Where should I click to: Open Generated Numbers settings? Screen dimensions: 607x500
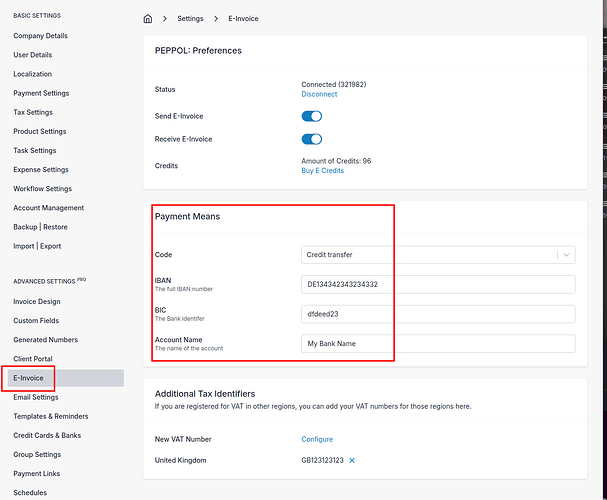(45, 340)
